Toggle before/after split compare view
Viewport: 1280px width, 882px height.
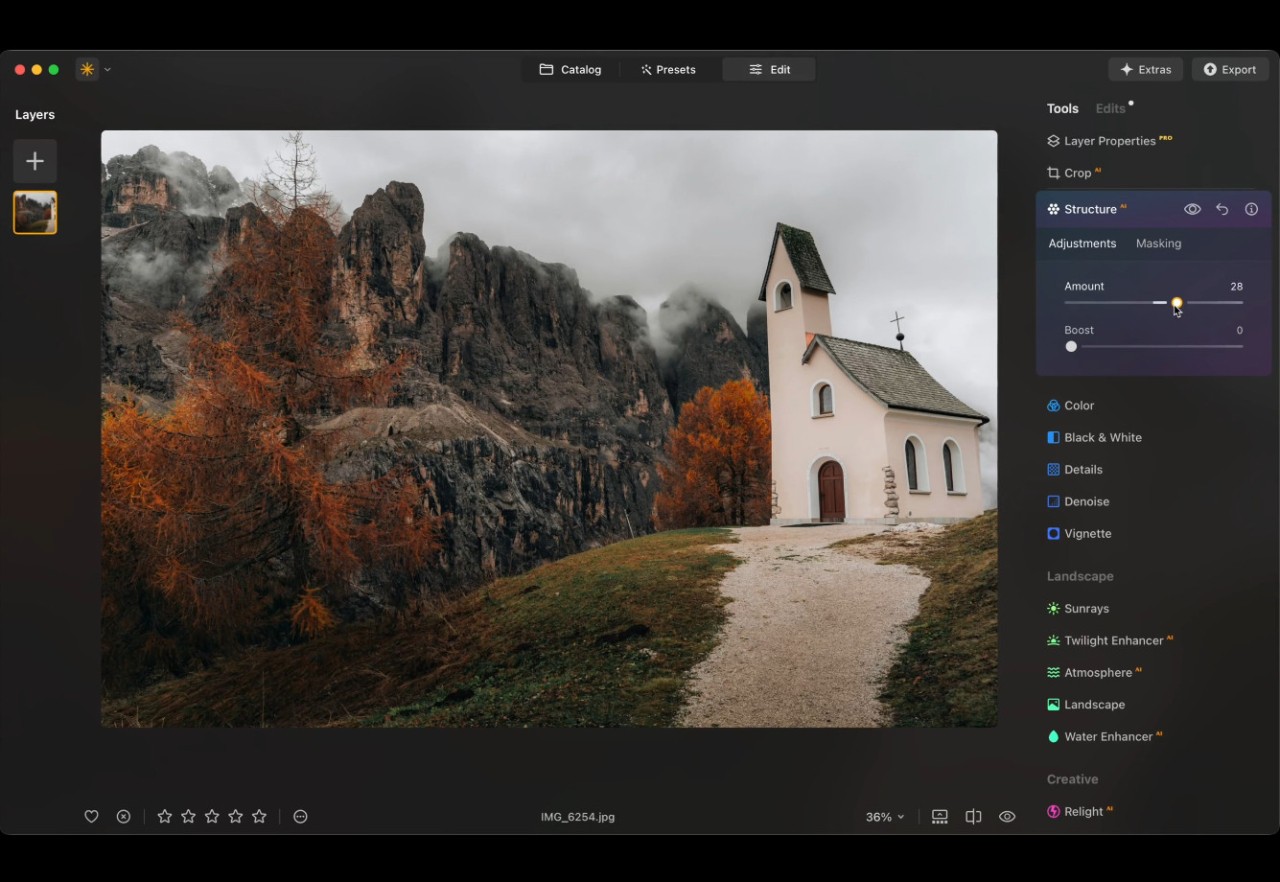[x=973, y=816]
